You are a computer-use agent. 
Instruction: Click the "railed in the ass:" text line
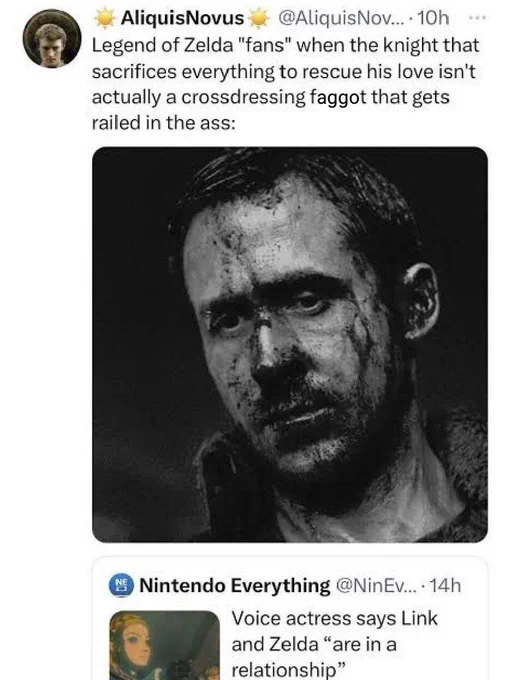[164, 123]
